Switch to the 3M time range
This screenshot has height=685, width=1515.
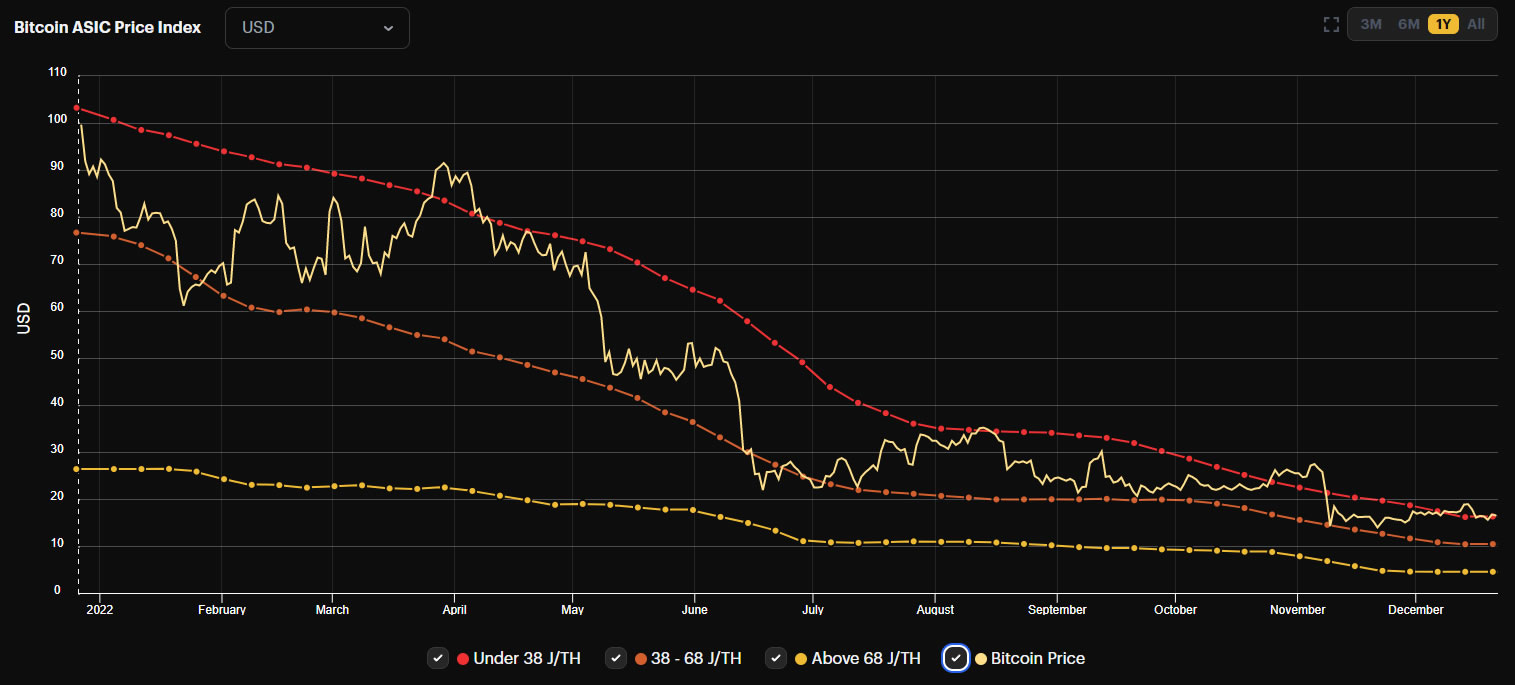[x=1371, y=24]
